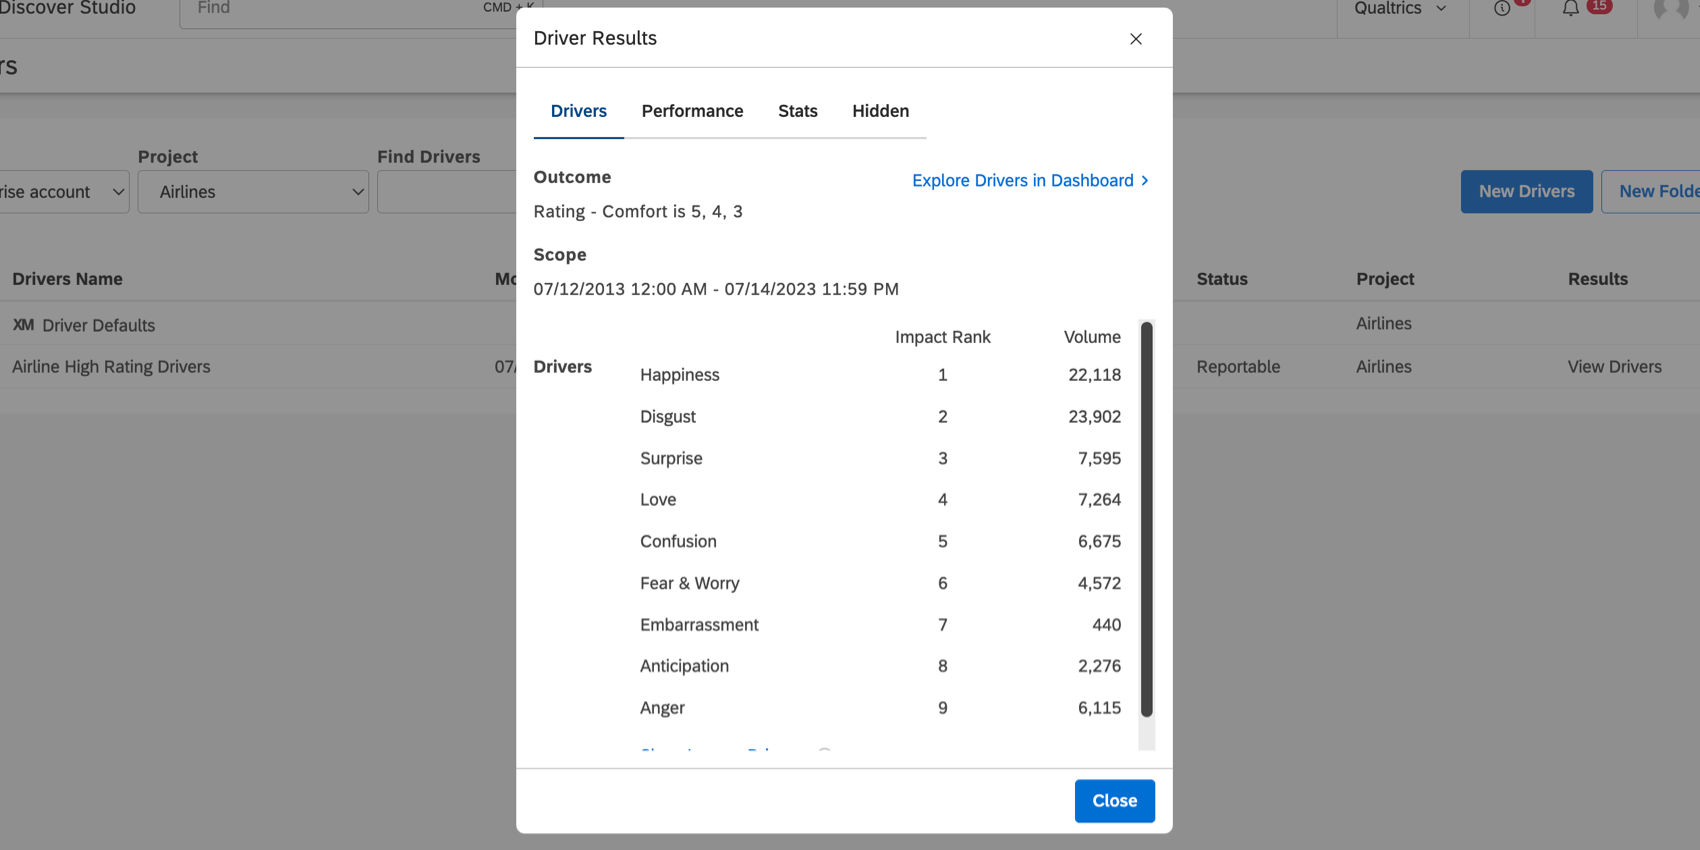
Task: Focus the Find Drivers input field
Action: [x=447, y=192]
